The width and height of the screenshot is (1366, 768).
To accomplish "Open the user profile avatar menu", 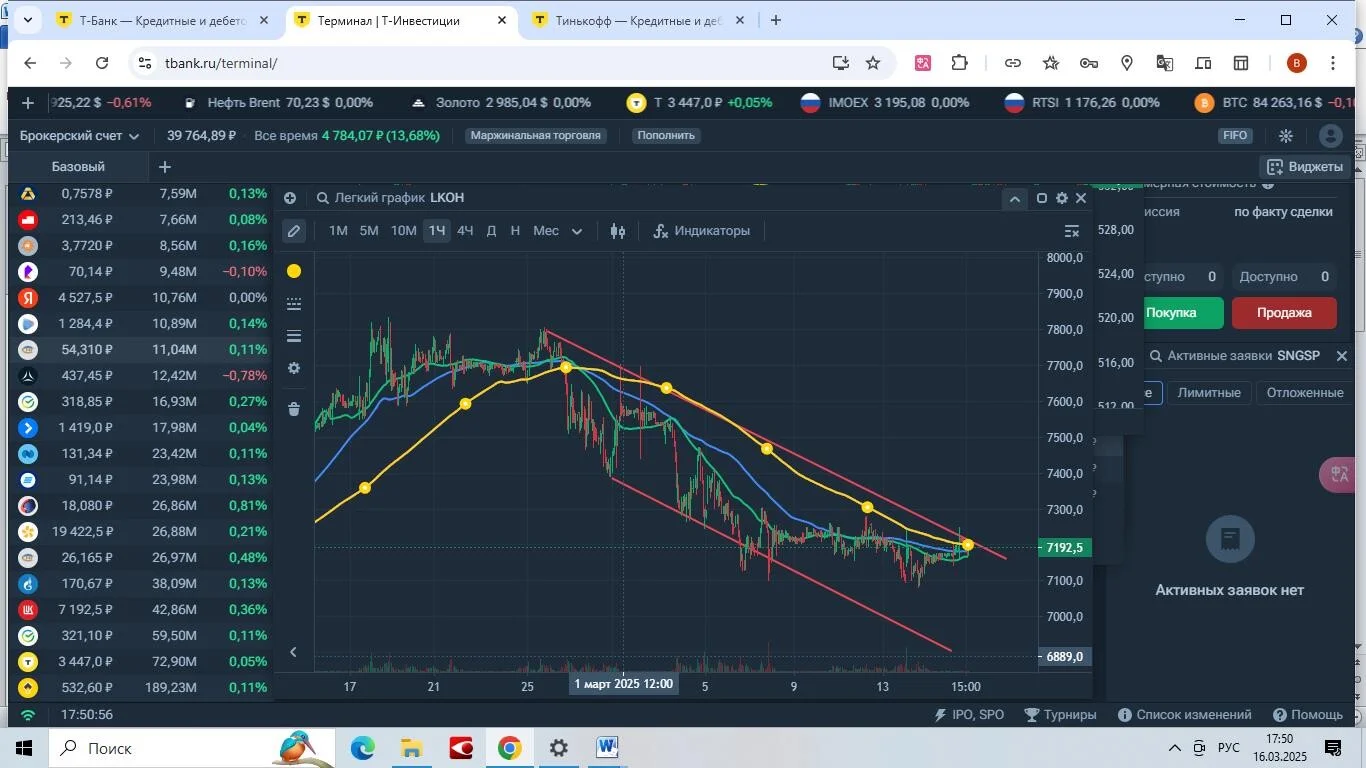I will [x=1330, y=136].
